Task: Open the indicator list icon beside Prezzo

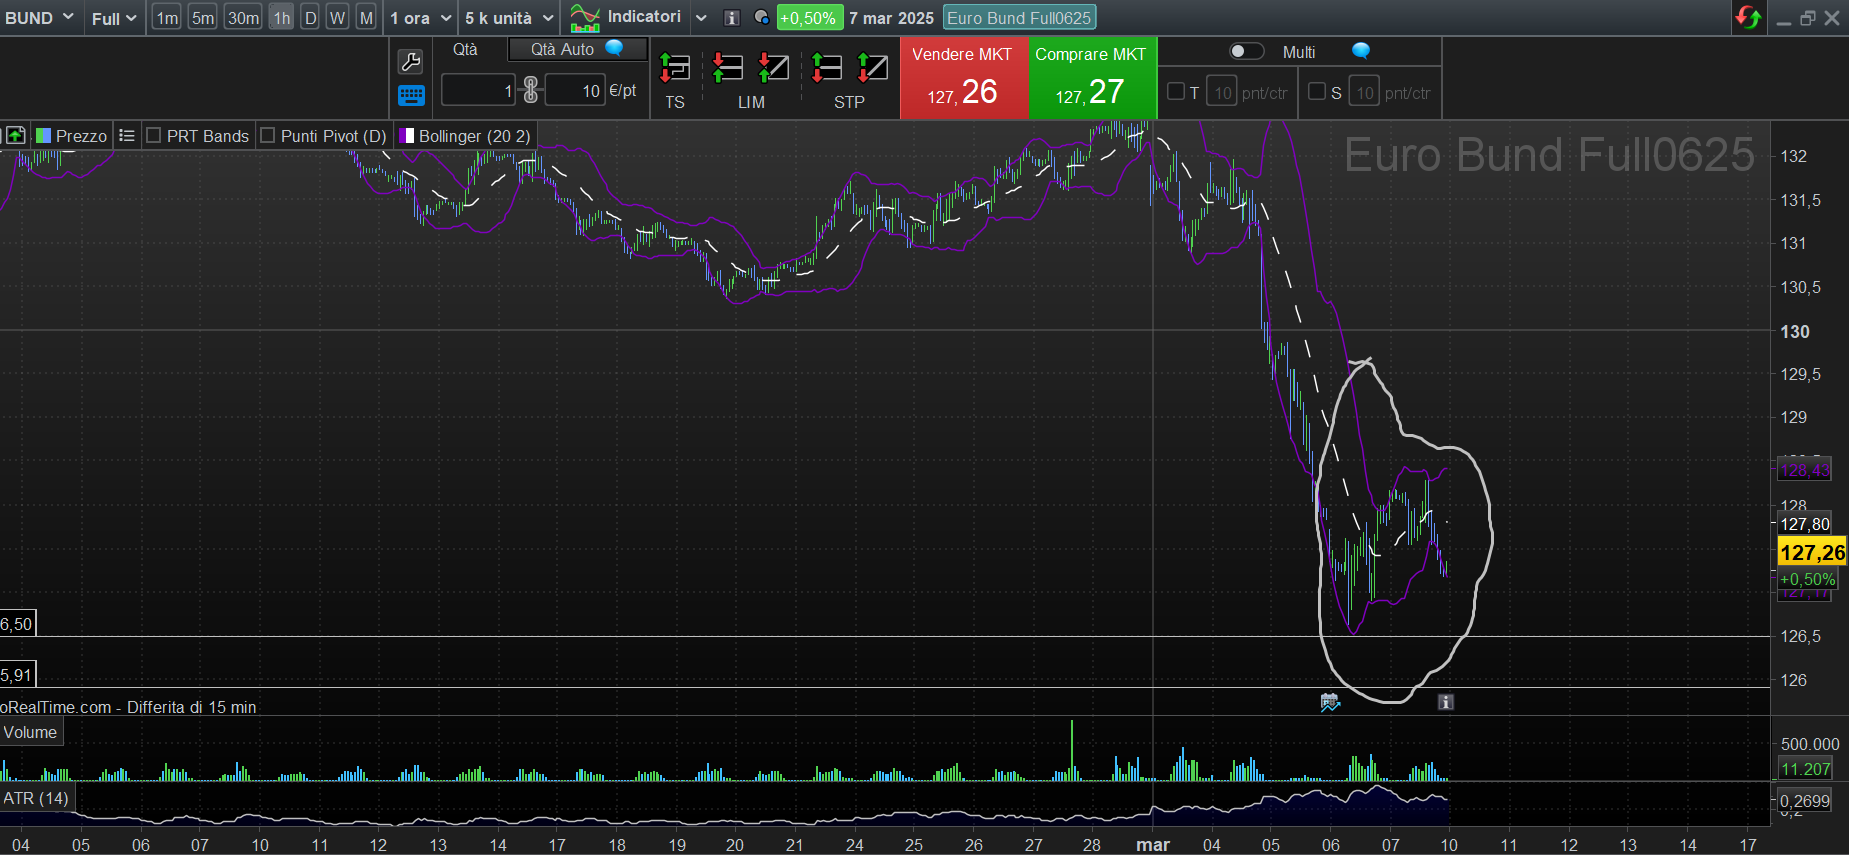Action: pyautogui.click(x=127, y=136)
